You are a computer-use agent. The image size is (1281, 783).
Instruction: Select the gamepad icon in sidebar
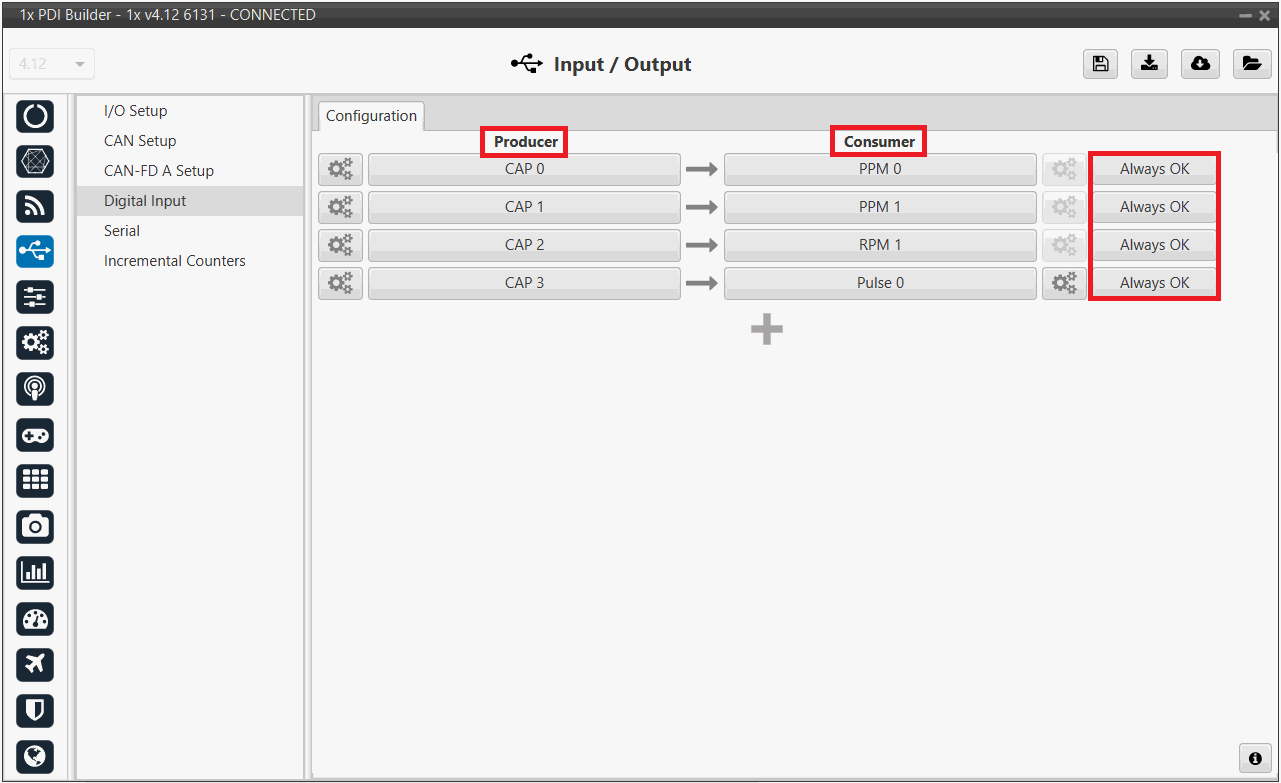(35, 435)
